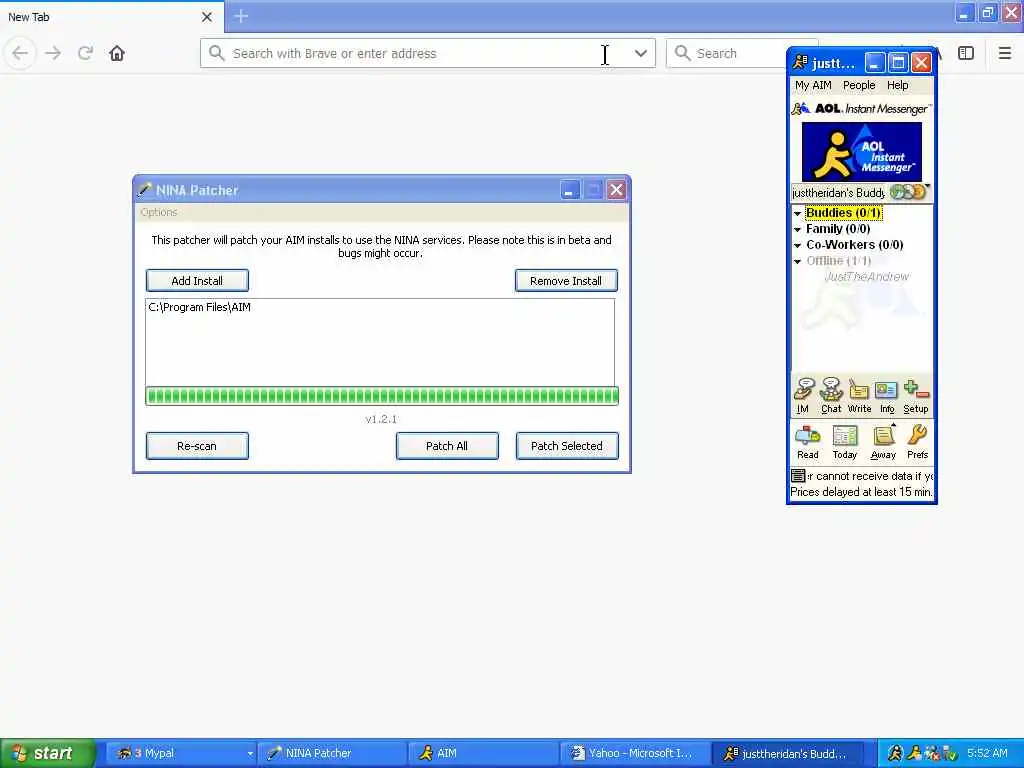Open a new browser tab

(241, 16)
